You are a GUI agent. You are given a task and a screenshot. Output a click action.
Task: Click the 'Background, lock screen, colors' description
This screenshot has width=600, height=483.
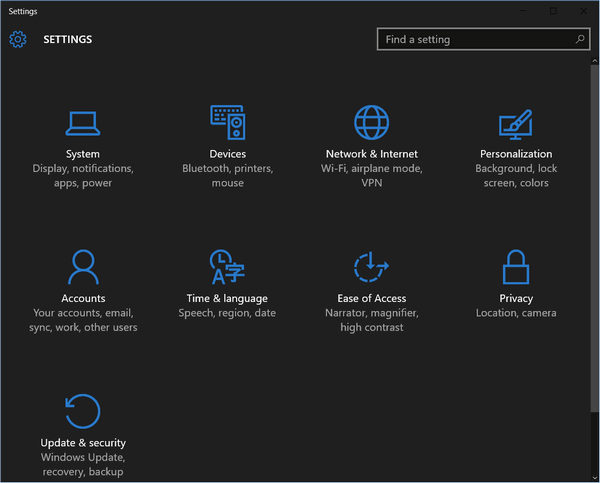pos(516,176)
